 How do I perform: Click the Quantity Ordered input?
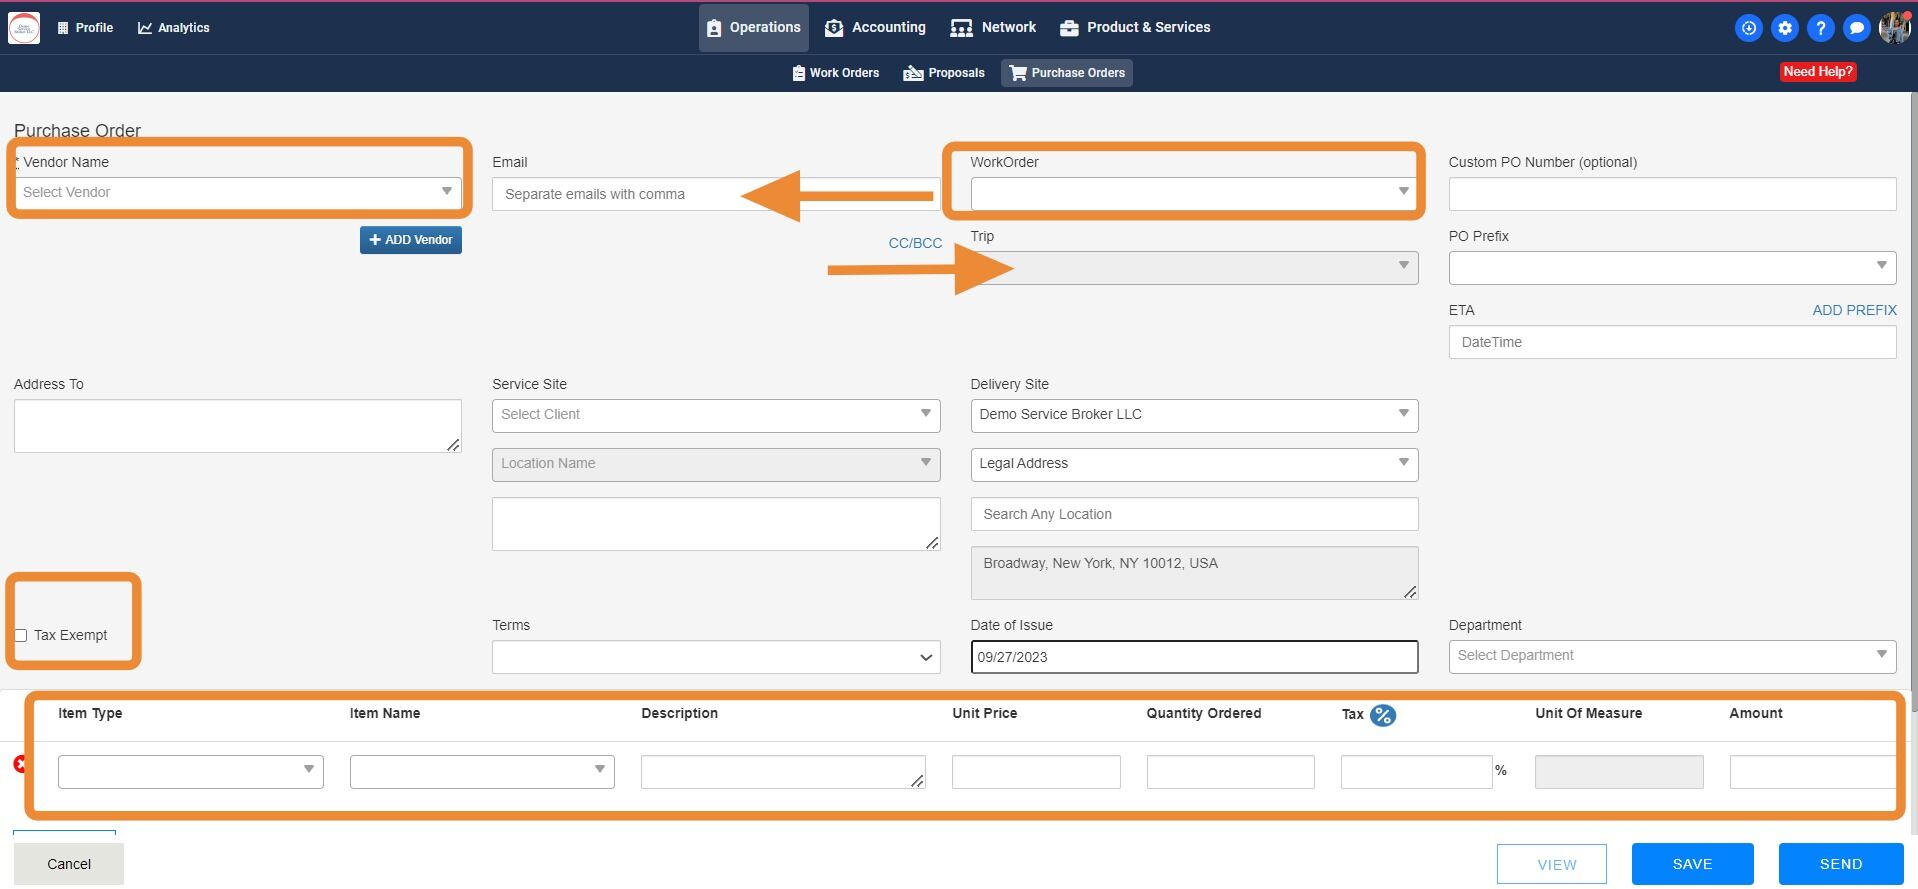click(1230, 772)
